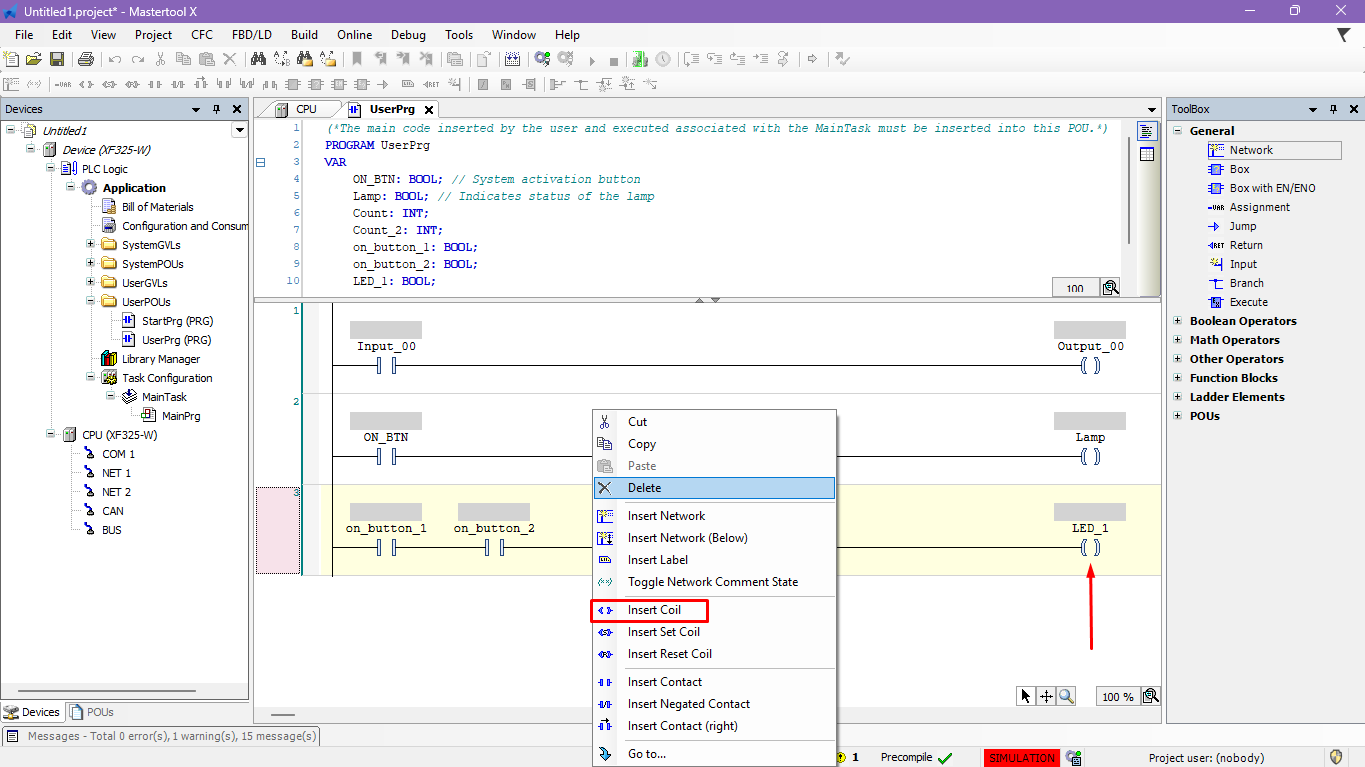Click the Save icon in the toolbar
The image size is (1365, 767).
pyautogui.click(x=57, y=59)
